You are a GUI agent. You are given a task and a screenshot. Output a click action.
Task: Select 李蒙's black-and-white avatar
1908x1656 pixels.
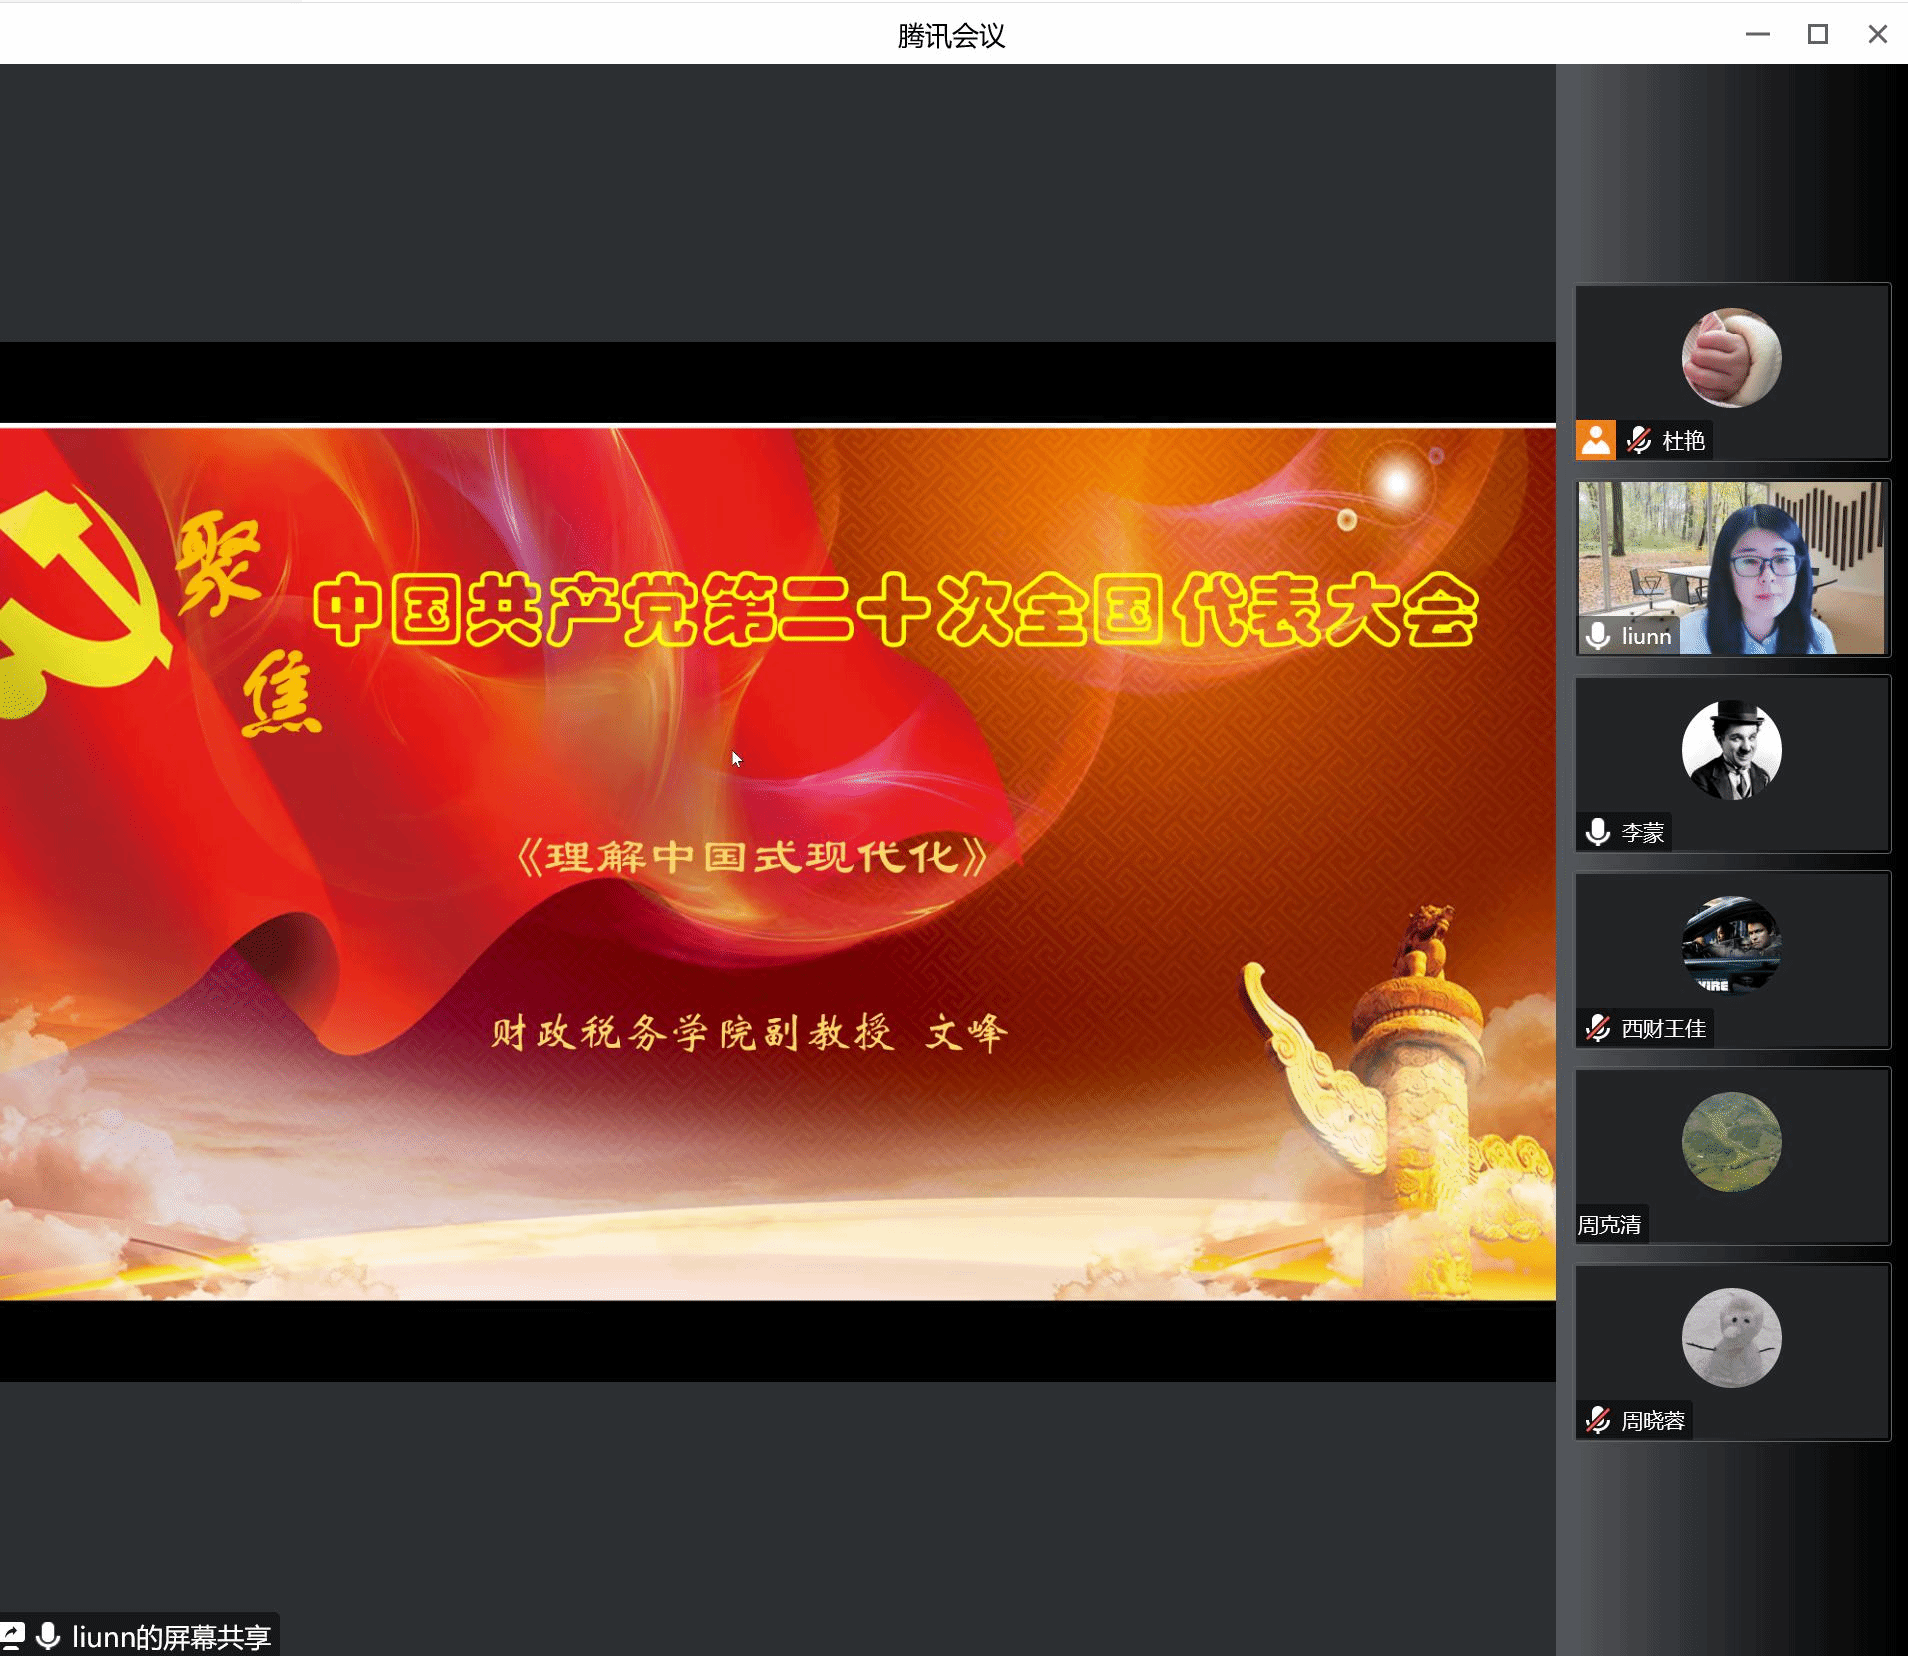1731,750
